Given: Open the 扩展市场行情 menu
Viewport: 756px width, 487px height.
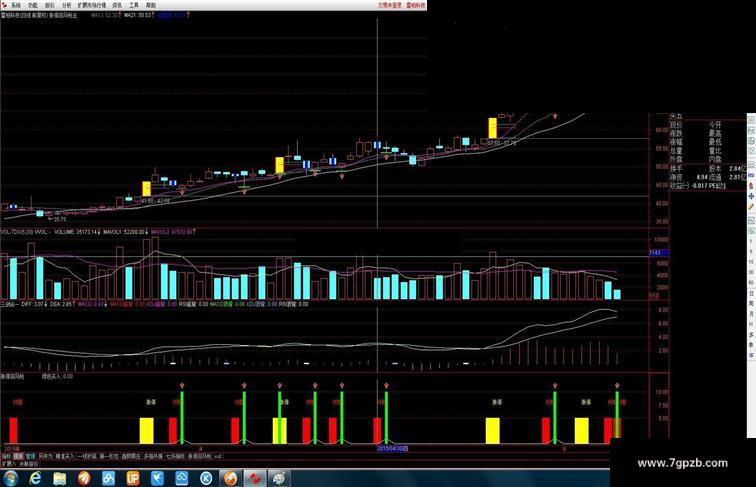Looking at the screenshot, I should pos(92,5).
